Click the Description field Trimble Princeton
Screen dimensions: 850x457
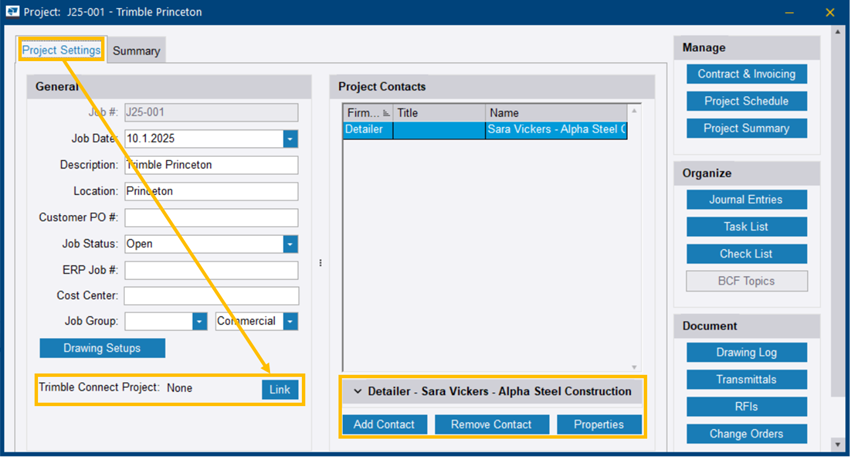click(x=211, y=165)
